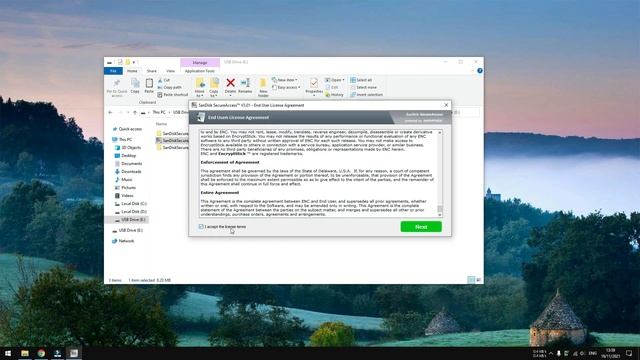This screenshot has height=360, width=640.
Task: Expand the Open dropdown in ribbon
Action: coord(335,80)
